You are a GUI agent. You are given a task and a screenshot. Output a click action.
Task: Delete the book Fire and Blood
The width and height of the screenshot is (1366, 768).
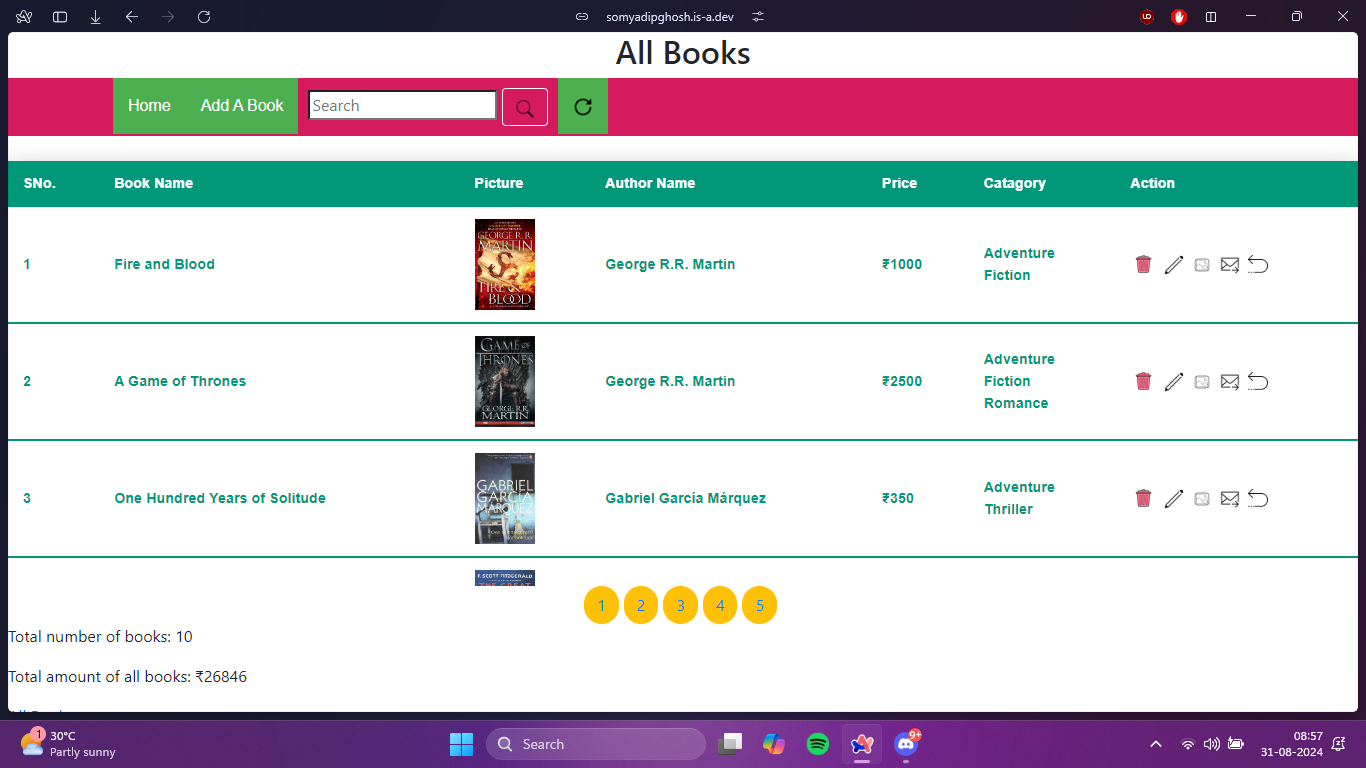[x=1142, y=264]
